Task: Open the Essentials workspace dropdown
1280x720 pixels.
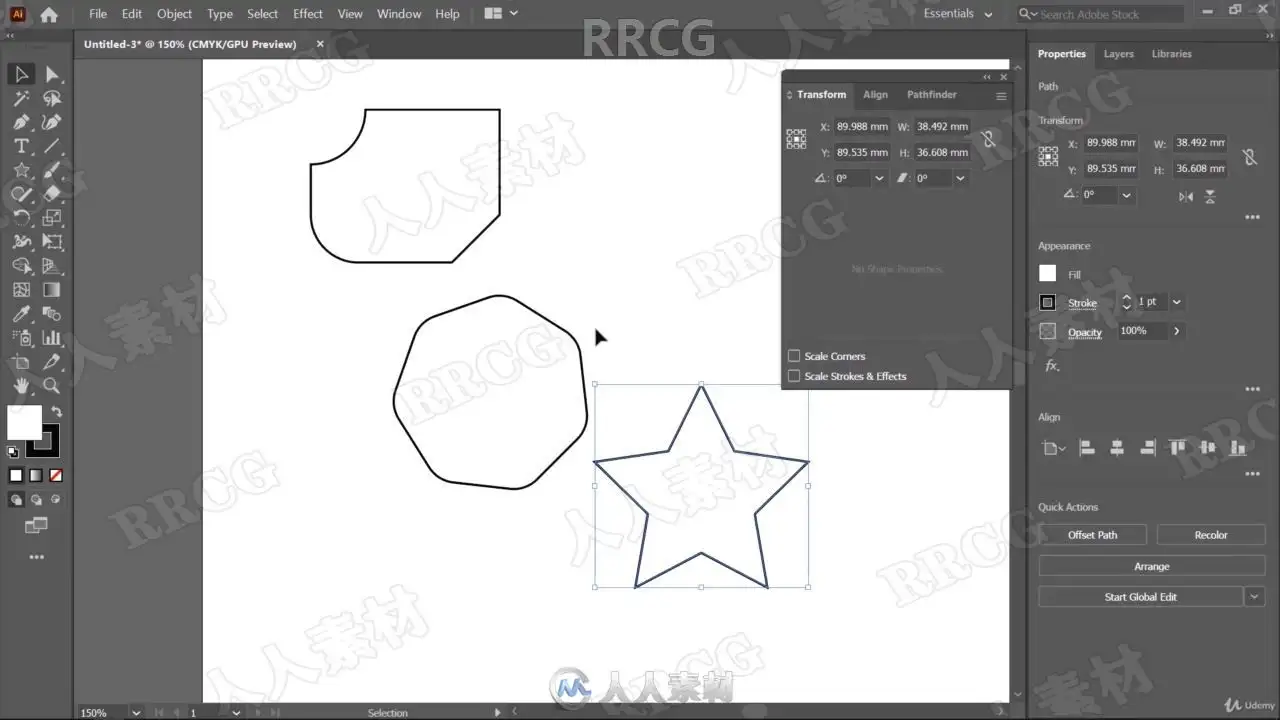Action: (x=958, y=14)
